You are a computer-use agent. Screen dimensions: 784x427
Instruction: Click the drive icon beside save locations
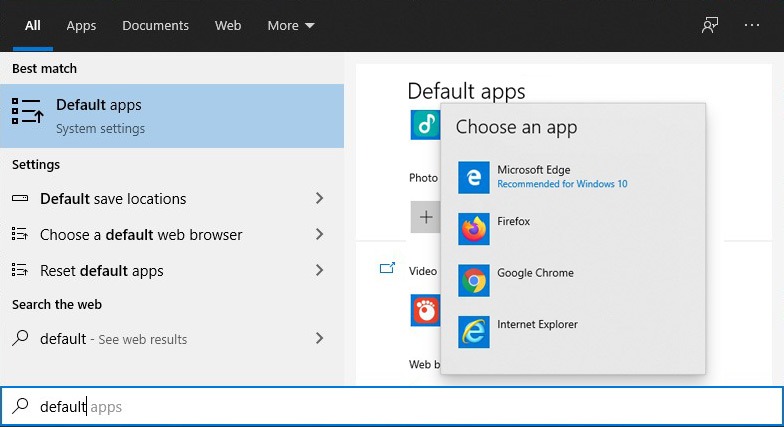coord(20,198)
